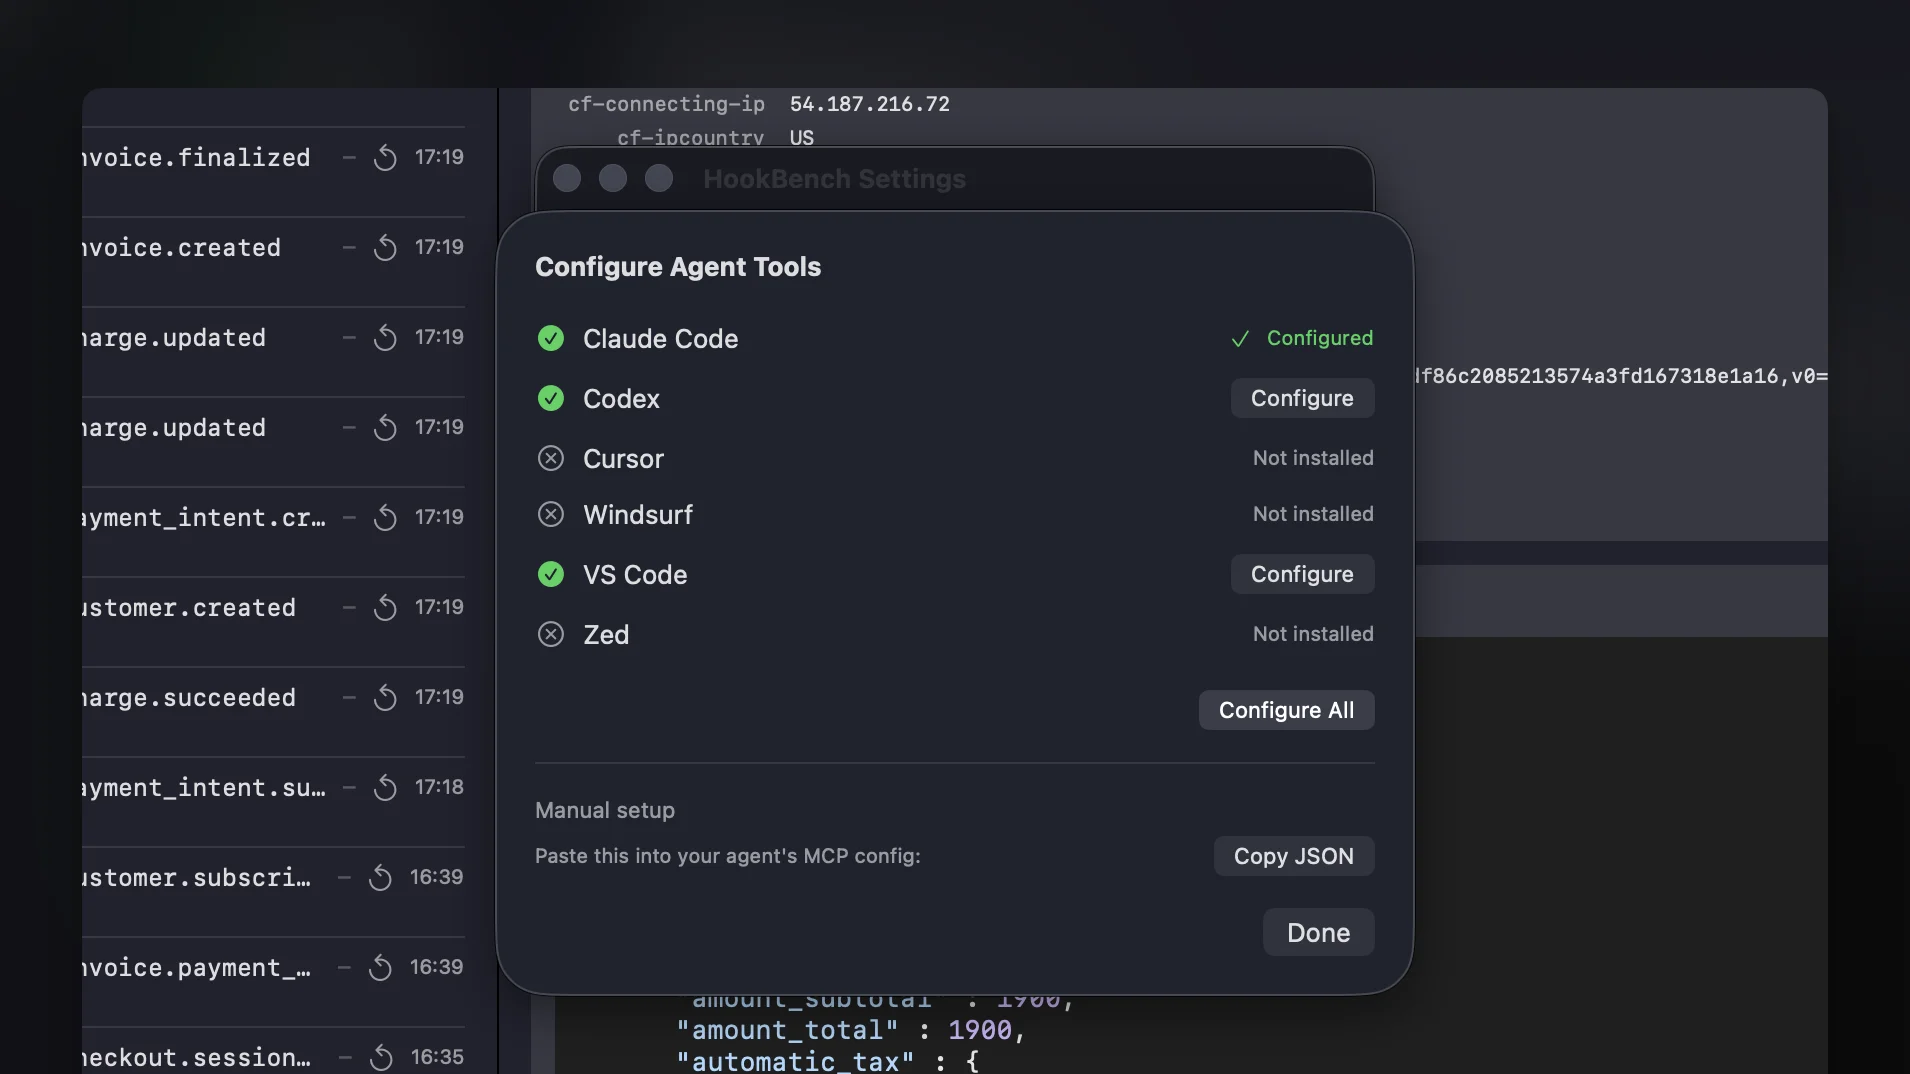
Task: Toggle Claude Code's configured status checkmark
Action: 551,338
